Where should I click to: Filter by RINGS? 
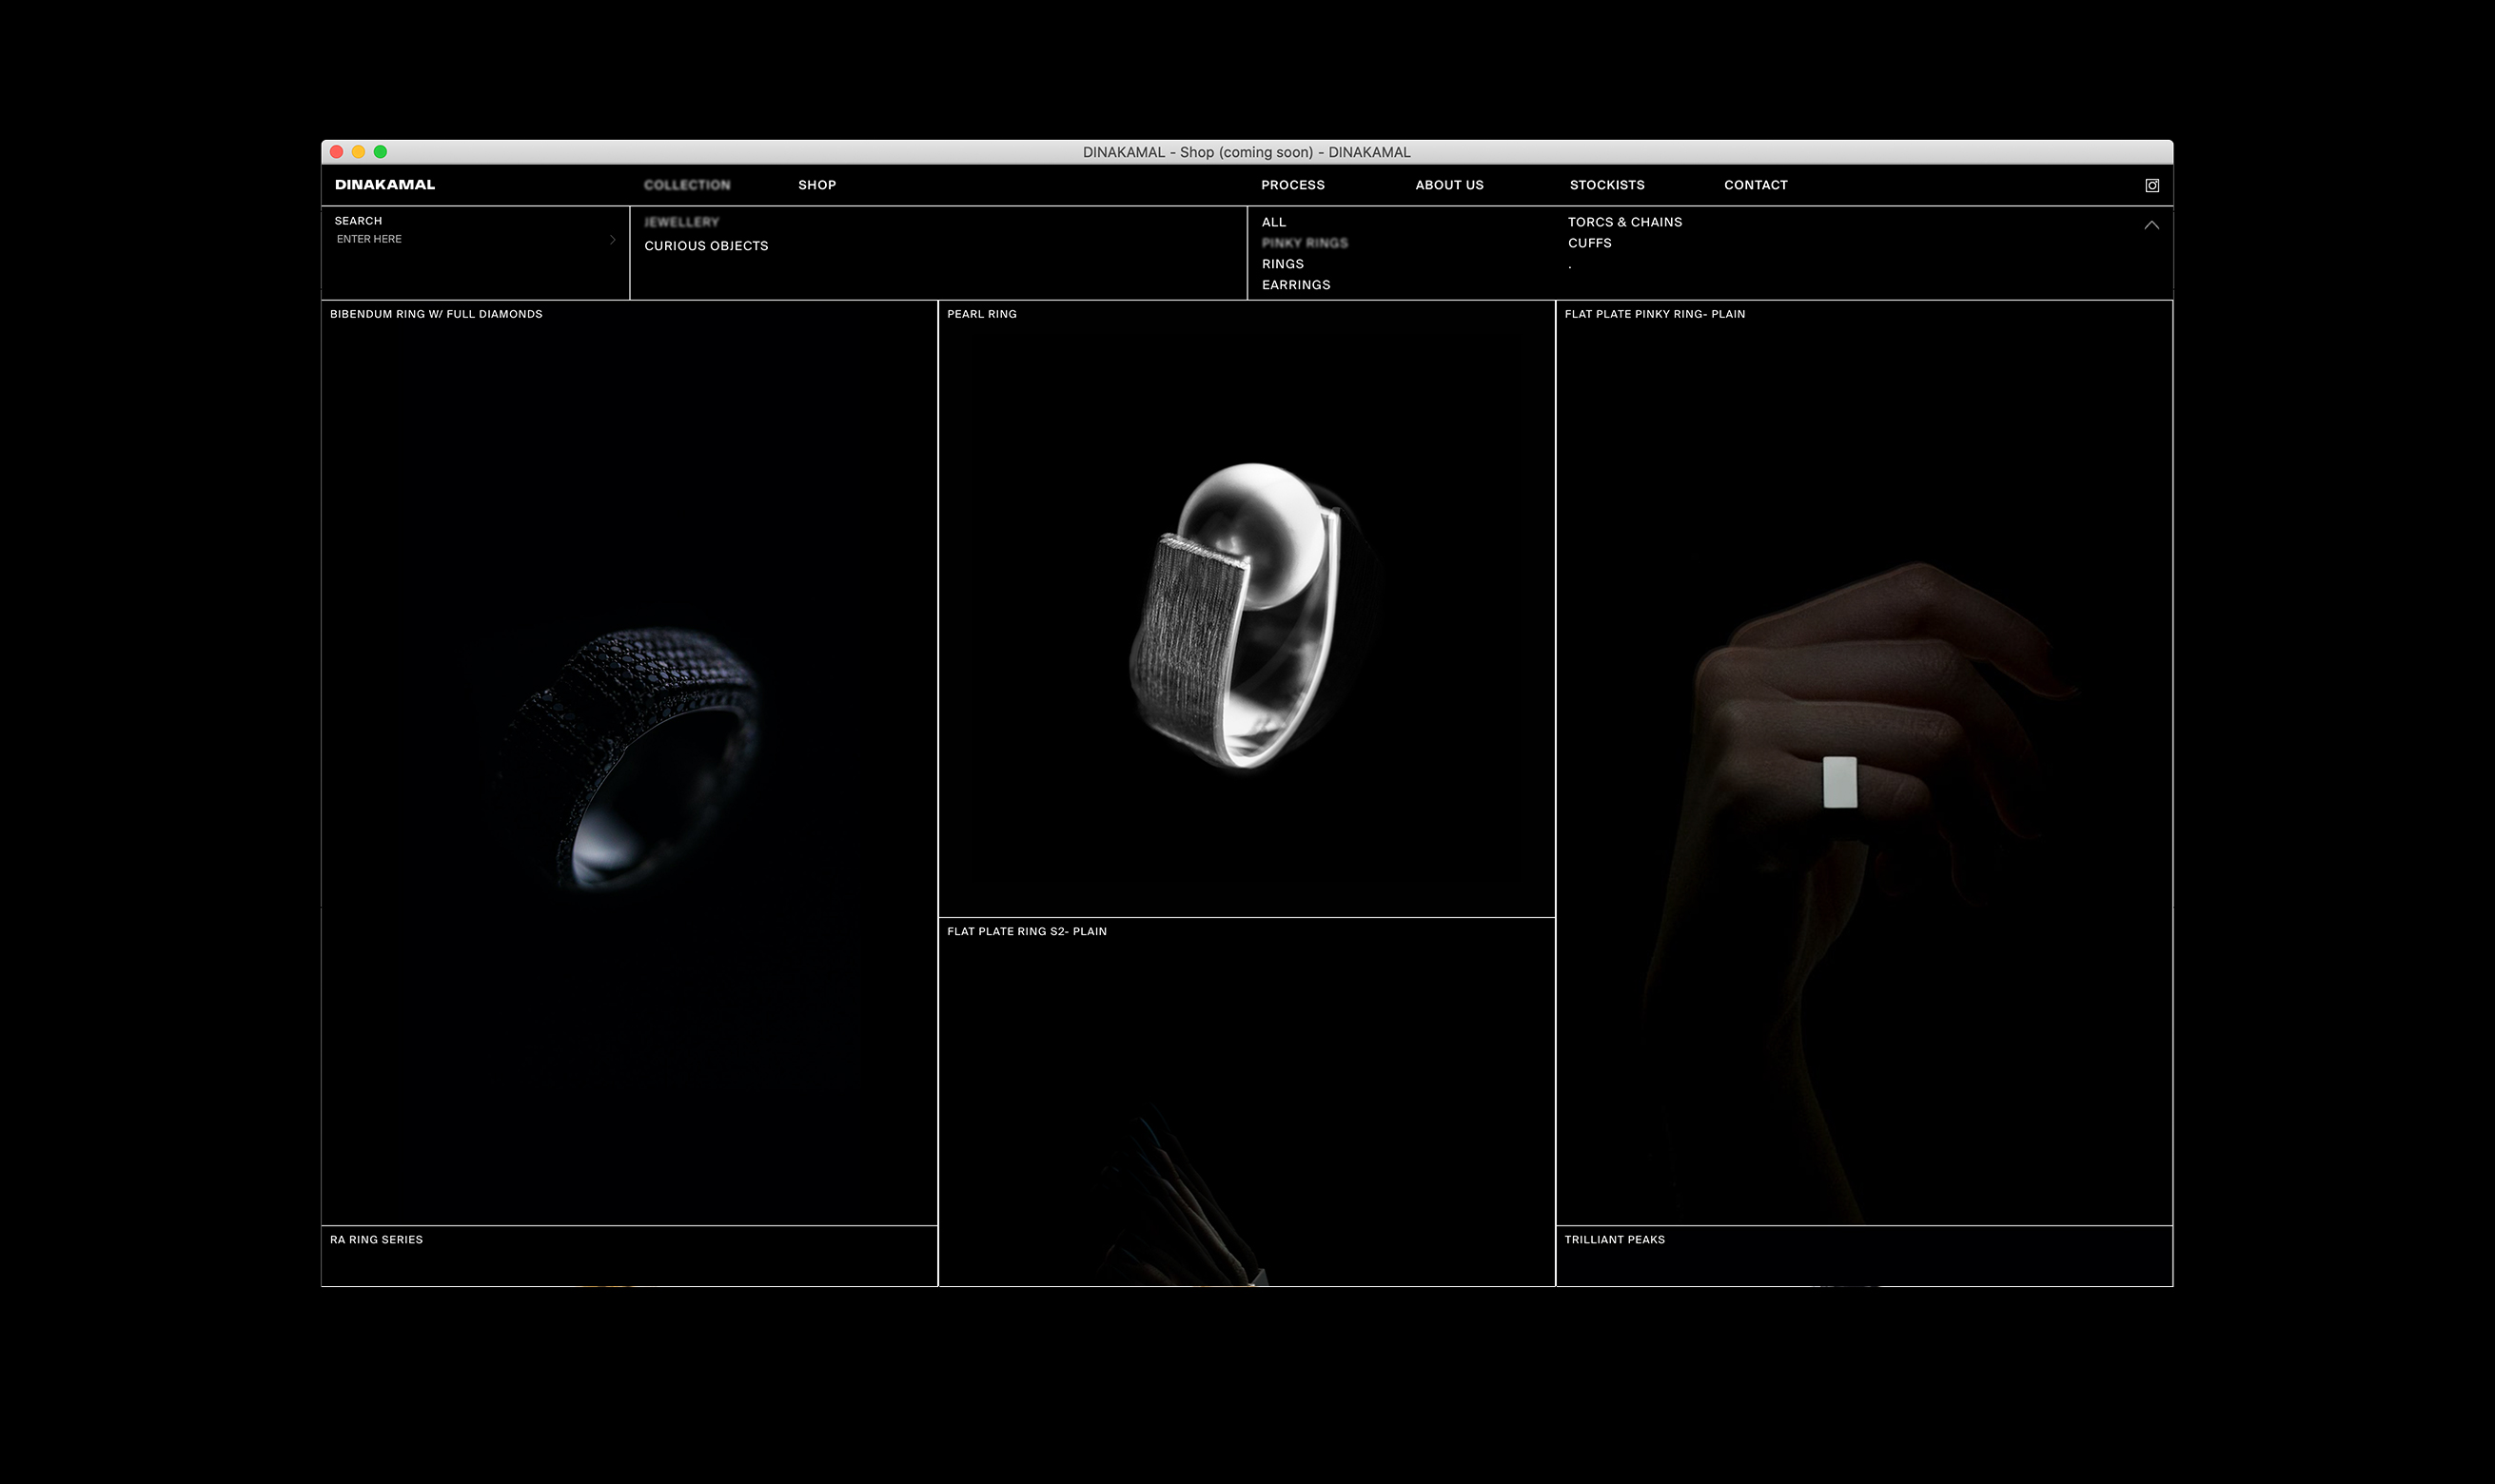click(1282, 264)
